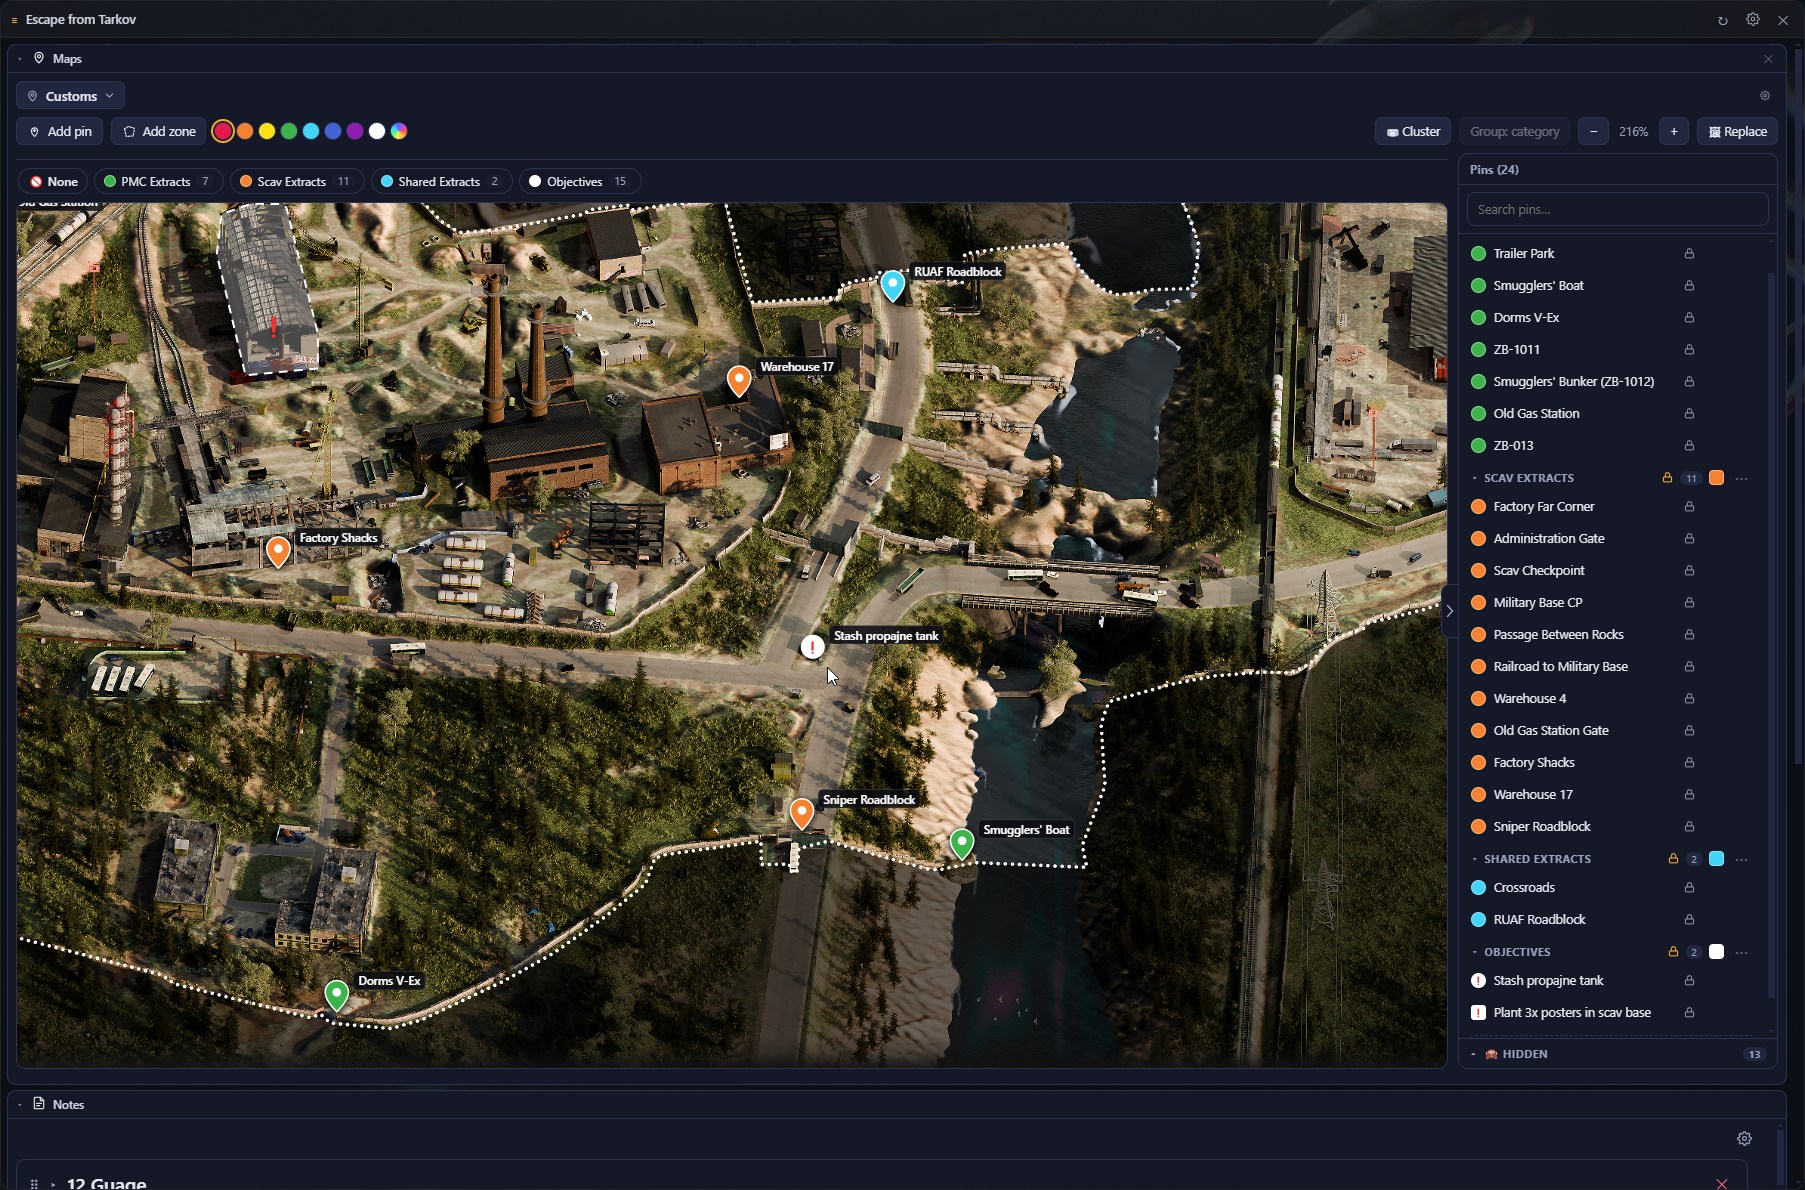The height and width of the screenshot is (1190, 1805).
Task: Open the Group: category dropdown
Action: point(1514,132)
